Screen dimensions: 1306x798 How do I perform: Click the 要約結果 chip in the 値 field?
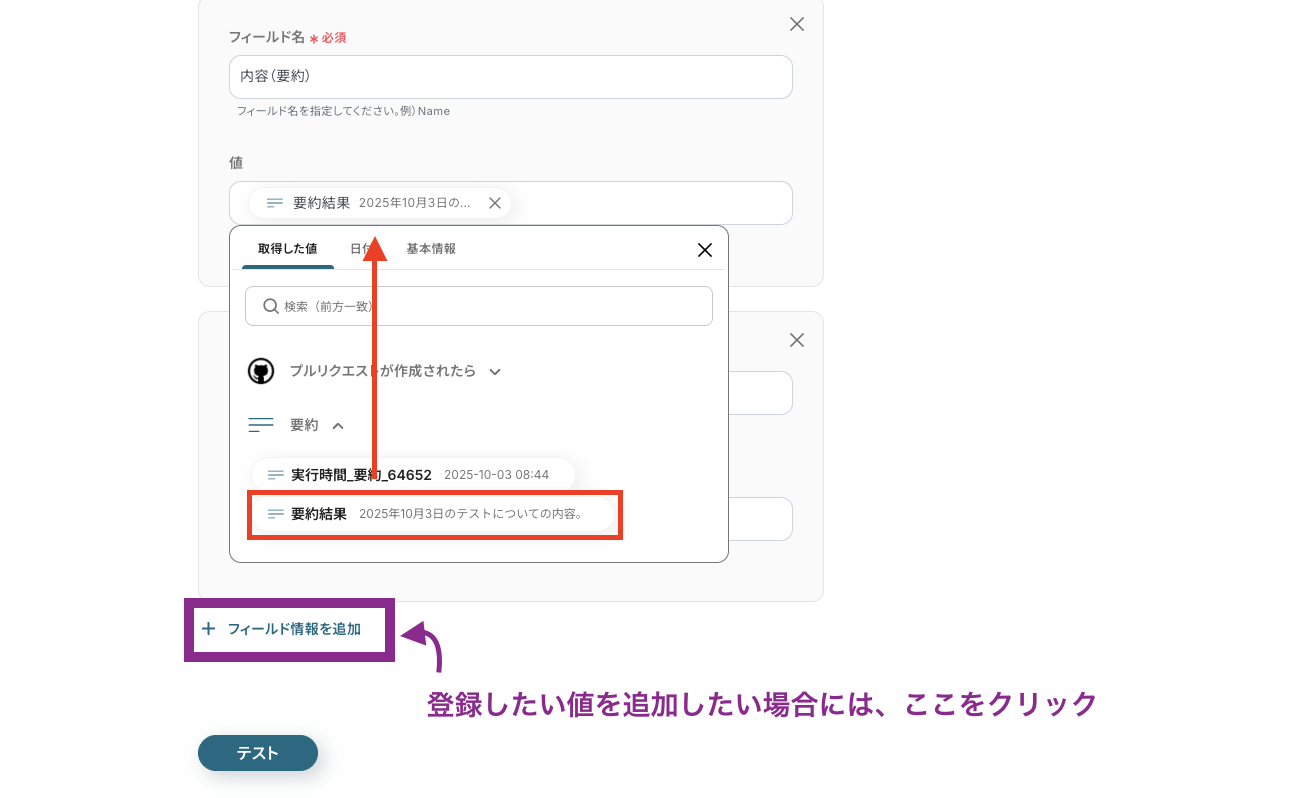[x=380, y=203]
